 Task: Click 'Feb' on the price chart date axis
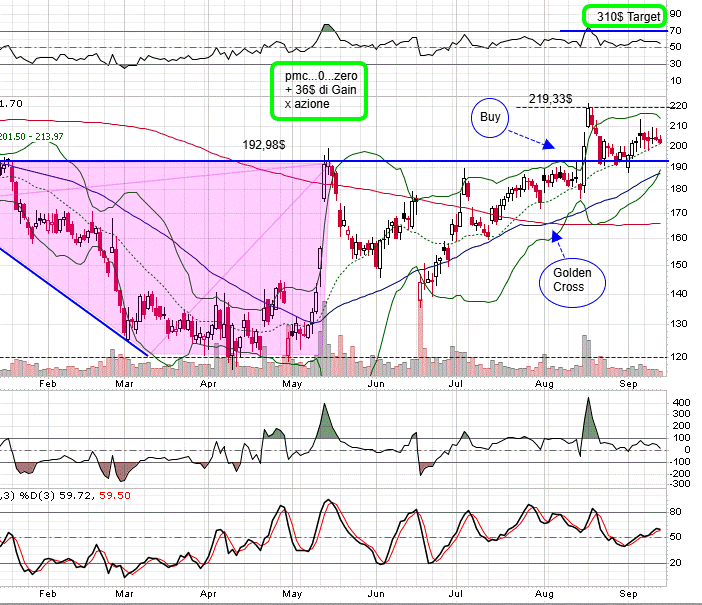(x=47, y=384)
